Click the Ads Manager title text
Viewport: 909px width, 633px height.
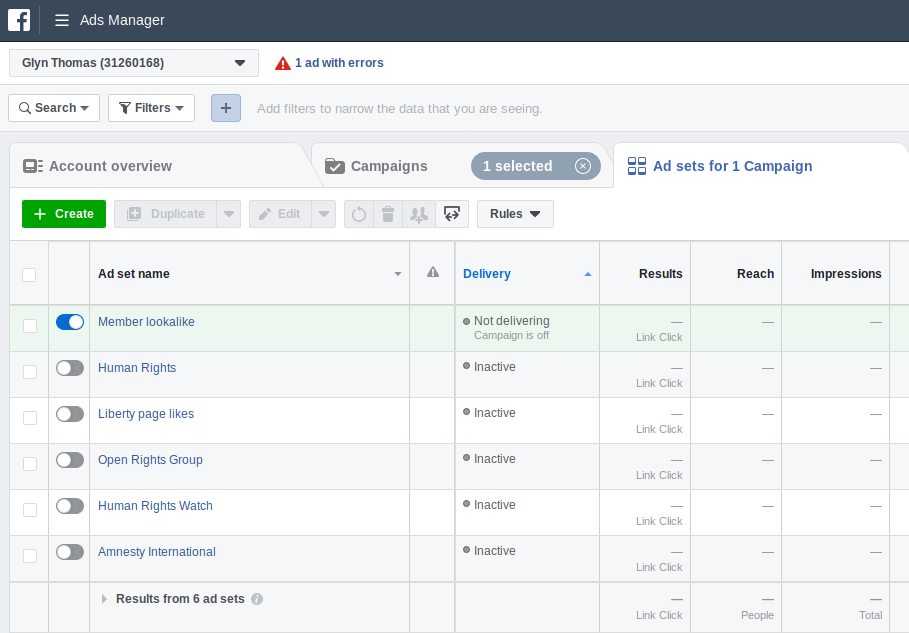coord(122,20)
